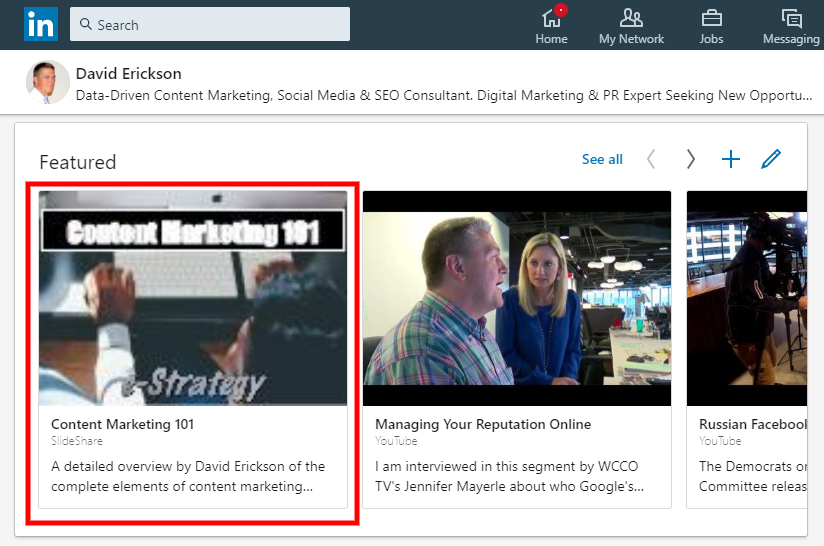Screen dimensions: 824x546
Task: Click the SlideShare source label
Action: (77, 441)
